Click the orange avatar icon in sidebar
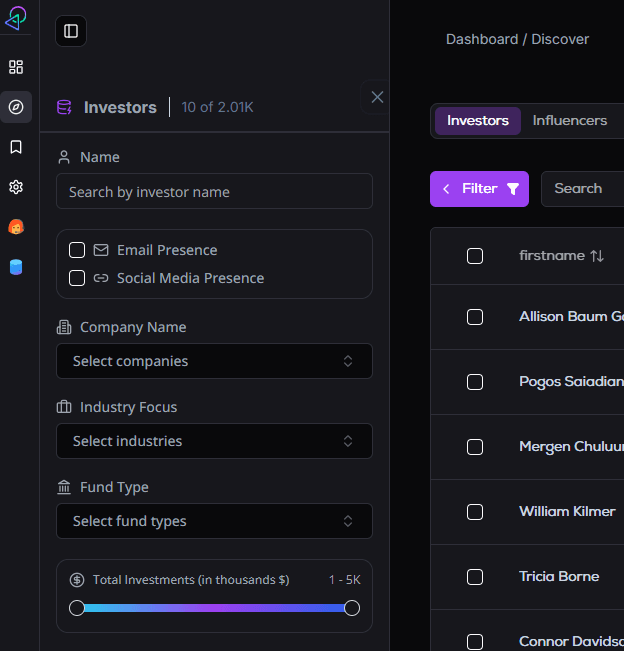The height and width of the screenshot is (651, 624). (16, 227)
